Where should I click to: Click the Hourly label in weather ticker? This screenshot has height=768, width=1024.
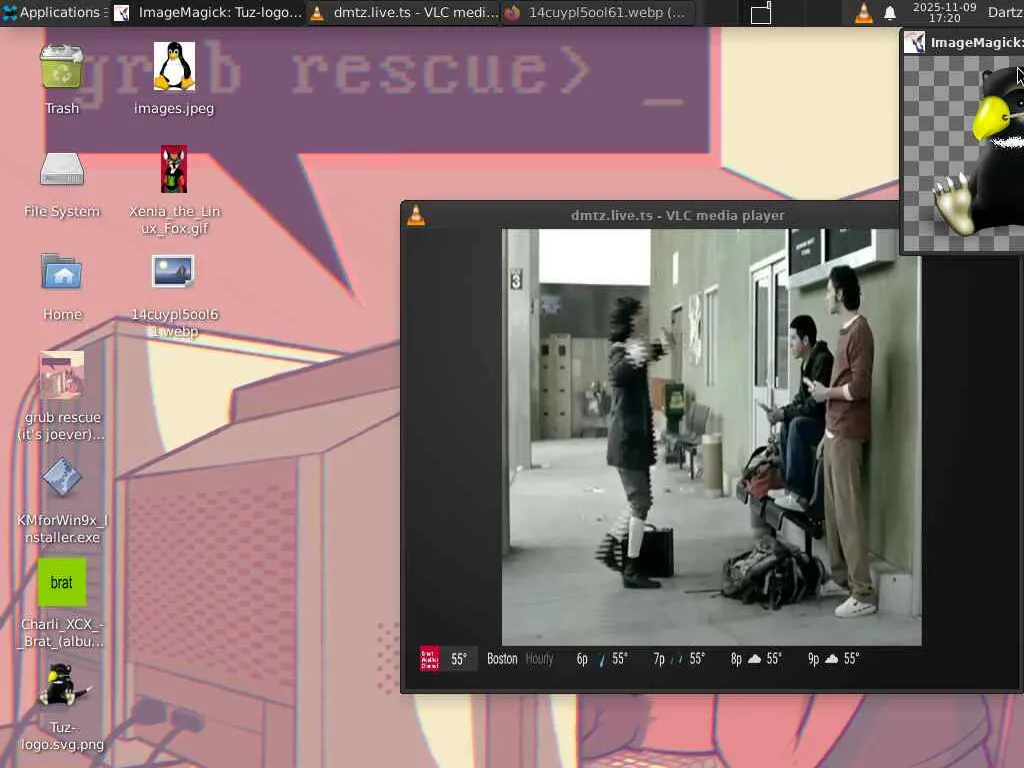(x=539, y=659)
